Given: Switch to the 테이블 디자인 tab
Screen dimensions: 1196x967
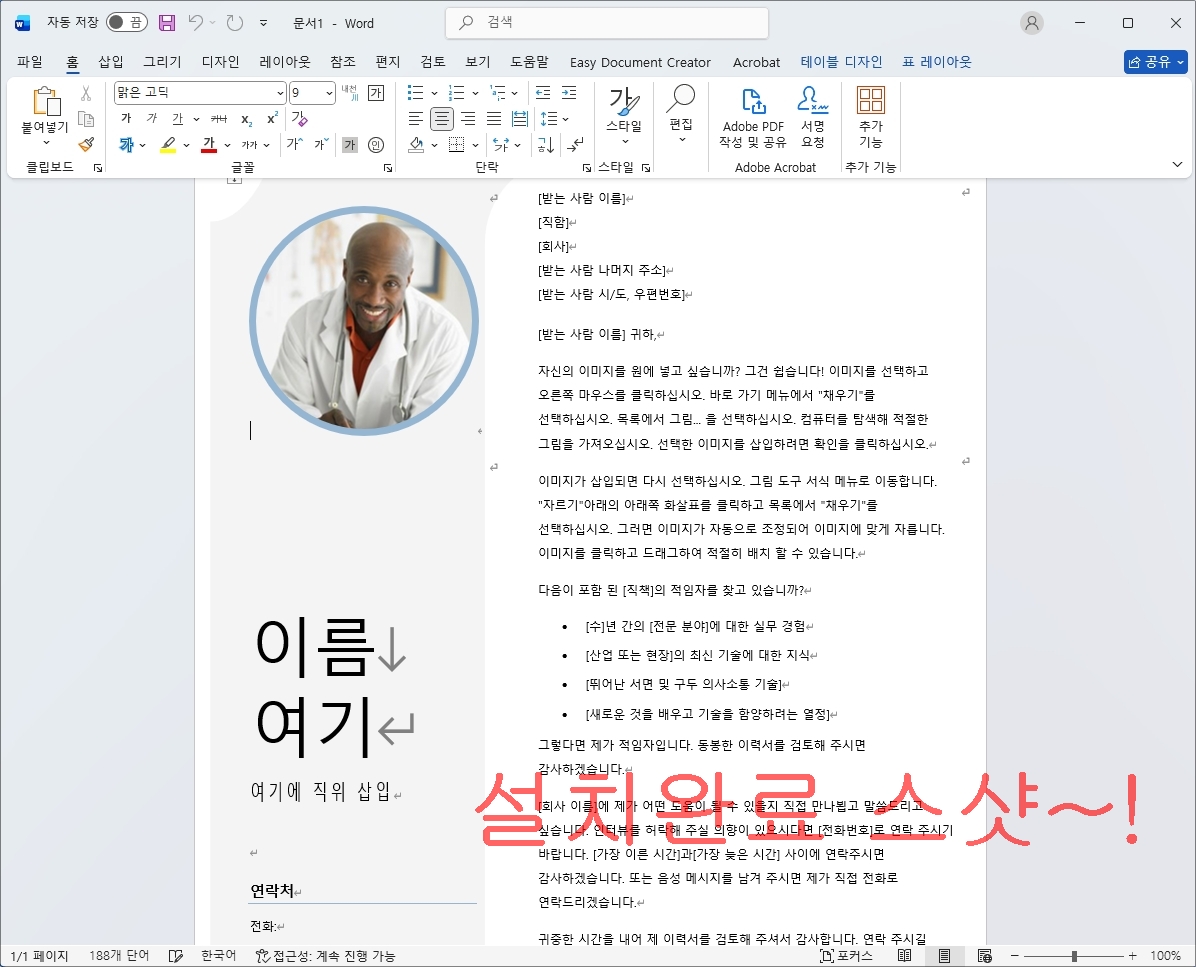Looking at the screenshot, I should tap(841, 62).
